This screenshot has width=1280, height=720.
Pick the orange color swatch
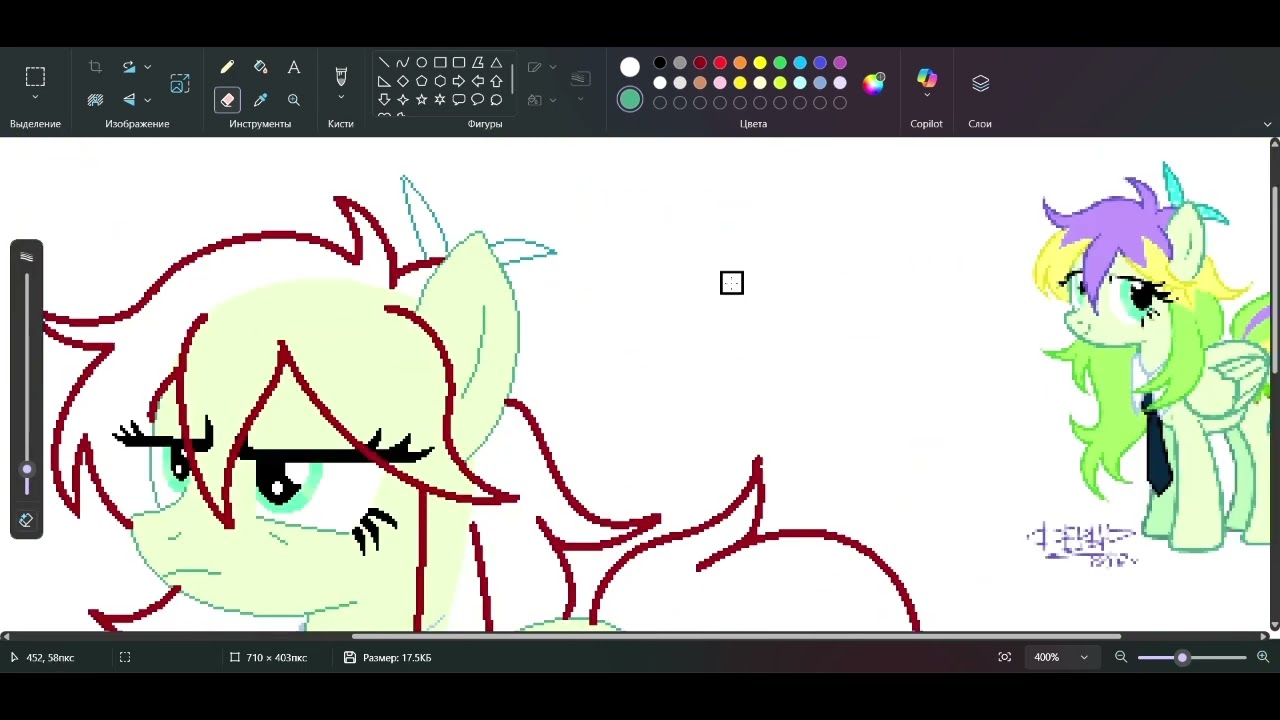click(740, 63)
